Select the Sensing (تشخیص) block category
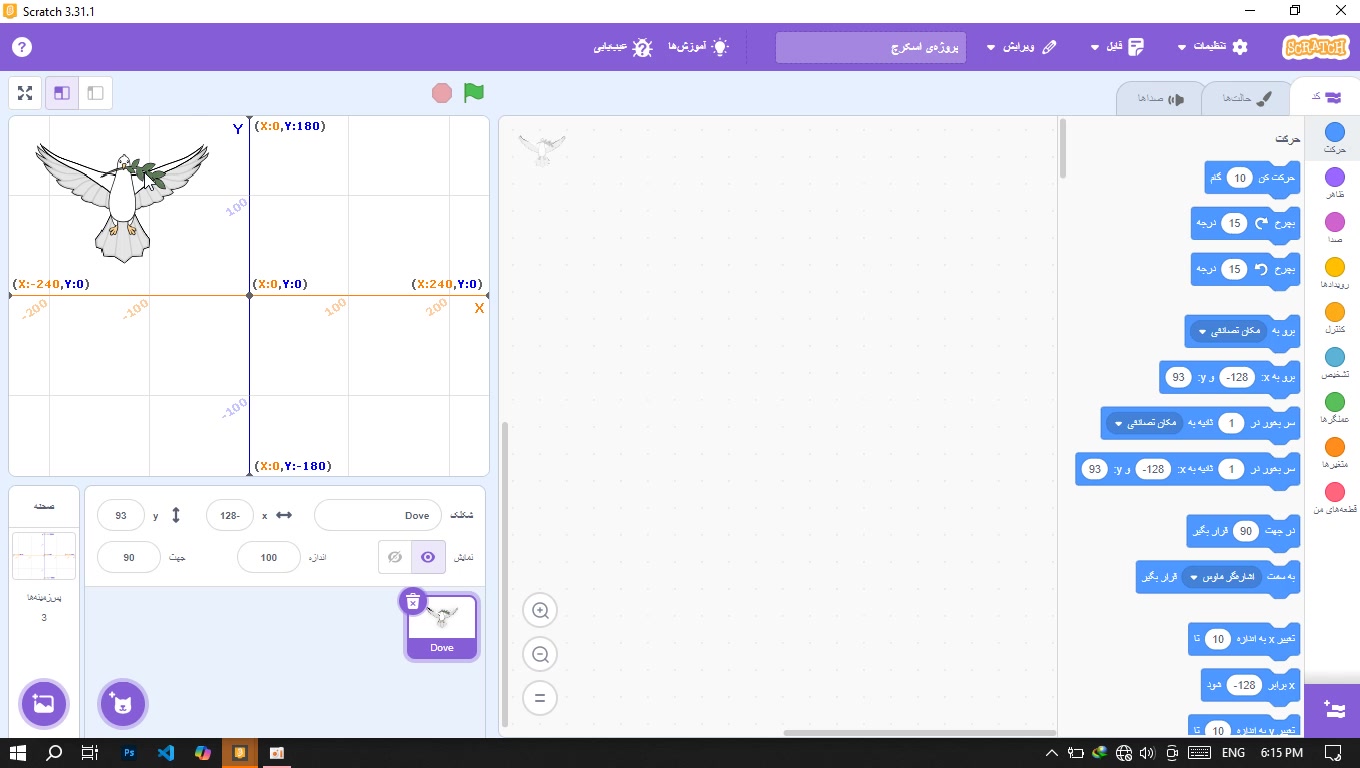The width and height of the screenshot is (1360, 768). [x=1334, y=364]
